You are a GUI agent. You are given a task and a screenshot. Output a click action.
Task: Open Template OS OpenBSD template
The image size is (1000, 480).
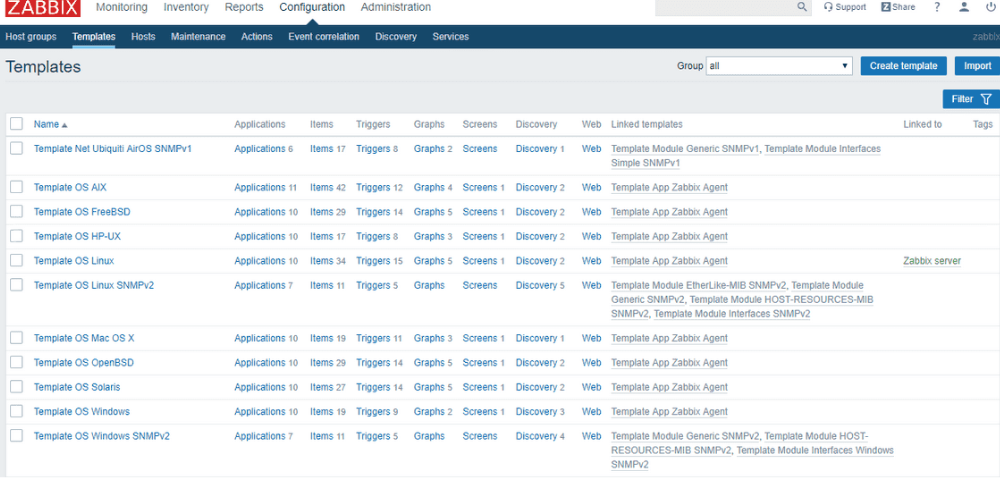click(84, 363)
